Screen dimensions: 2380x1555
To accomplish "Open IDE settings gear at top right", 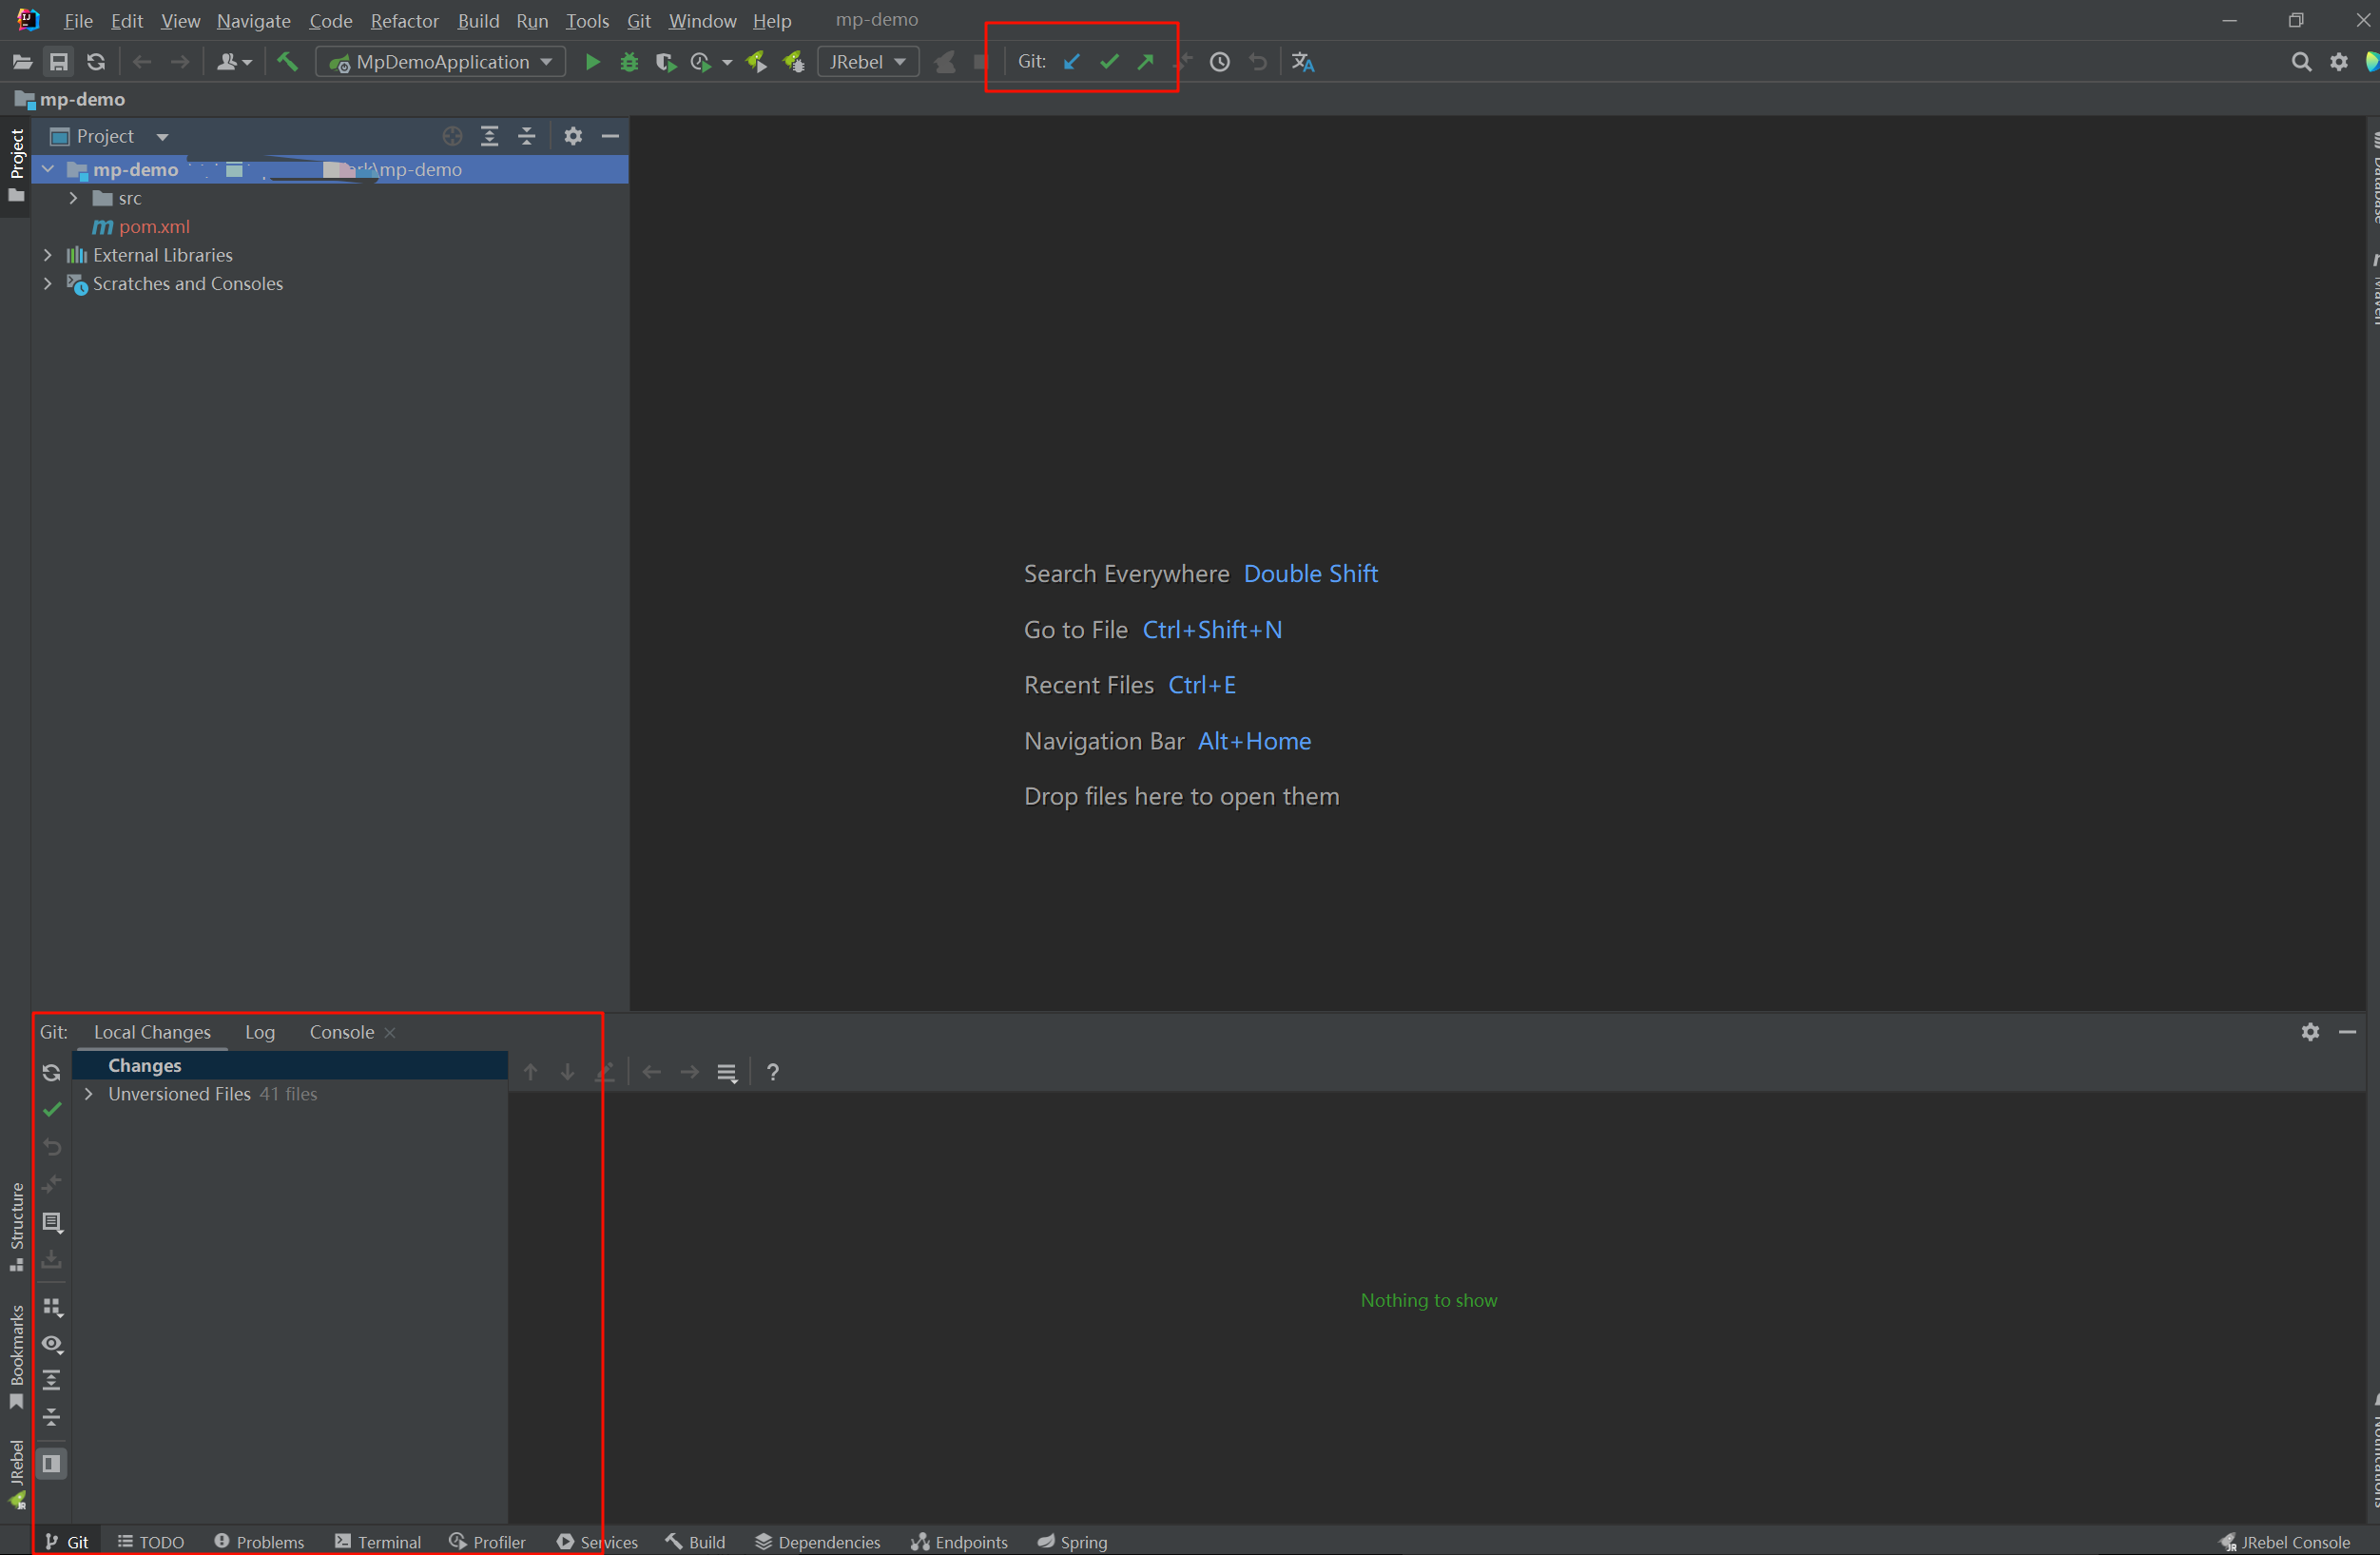I will tap(2339, 62).
